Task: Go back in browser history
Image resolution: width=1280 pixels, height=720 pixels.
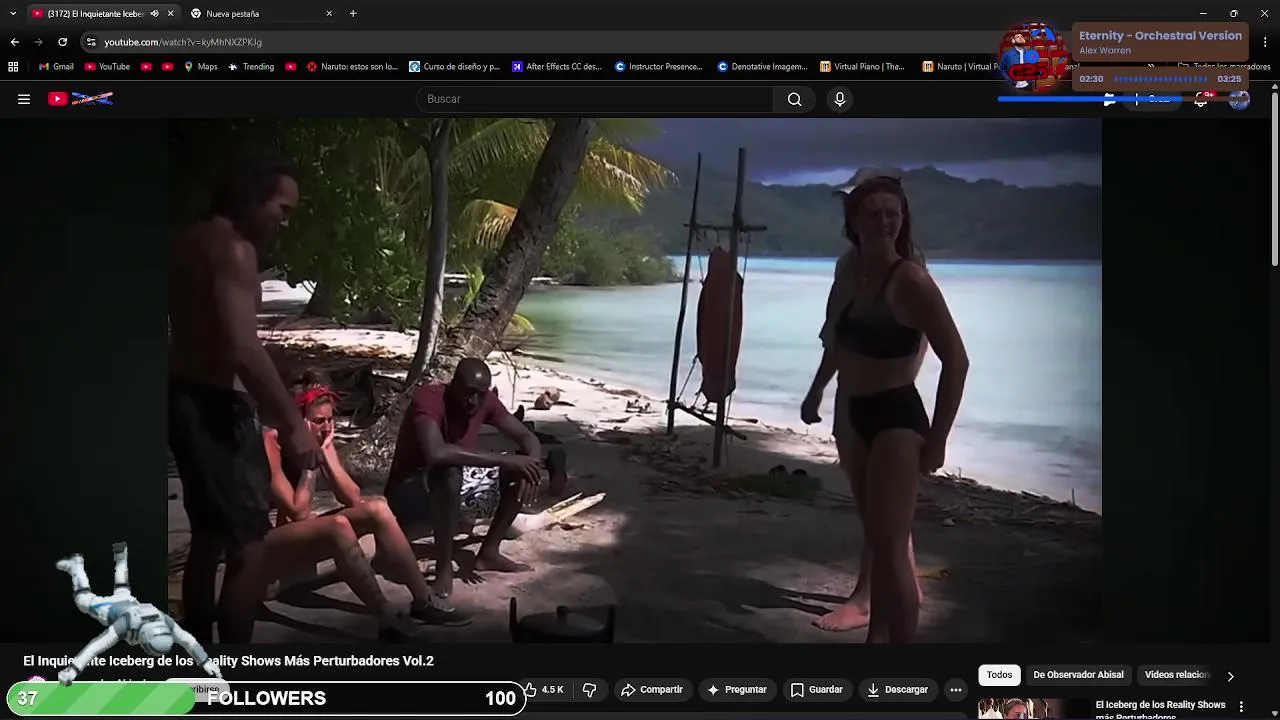Action: (14, 42)
